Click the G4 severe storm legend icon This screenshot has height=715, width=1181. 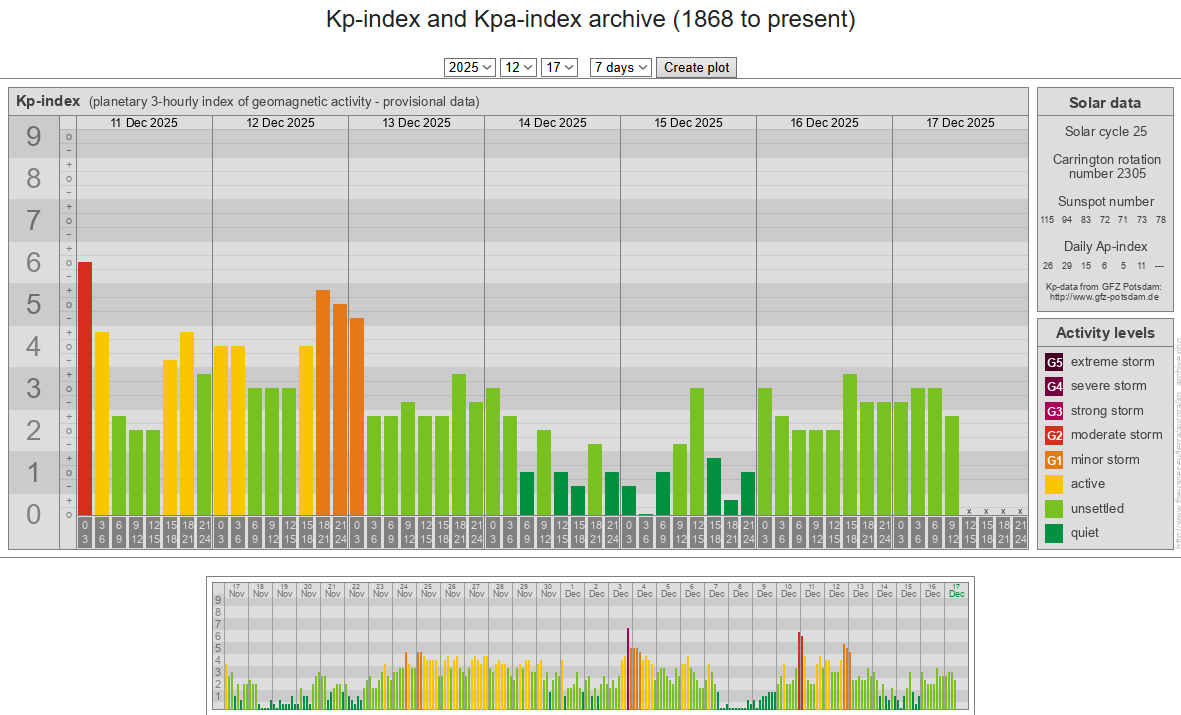pyautogui.click(x=1054, y=386)
